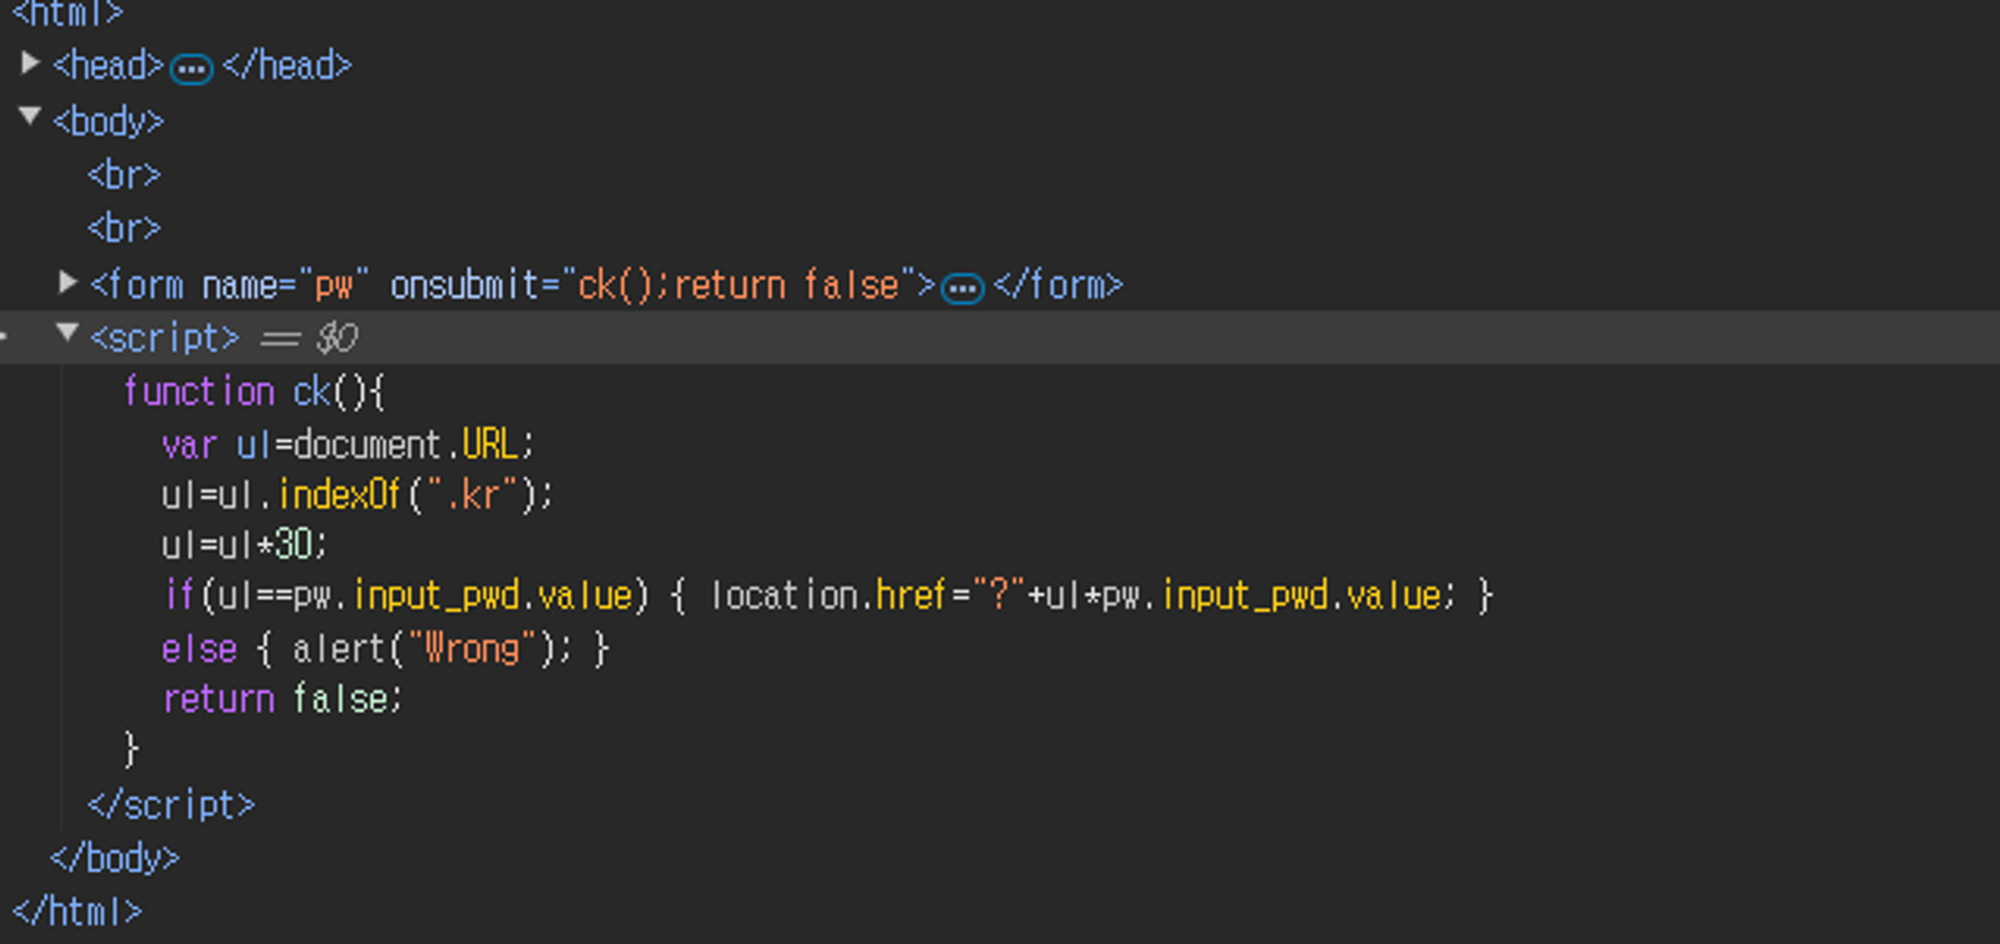Image resolution: width=2000 pixels, height=944 pixels.
Task: Select the second br element
Action: [124, 228]
